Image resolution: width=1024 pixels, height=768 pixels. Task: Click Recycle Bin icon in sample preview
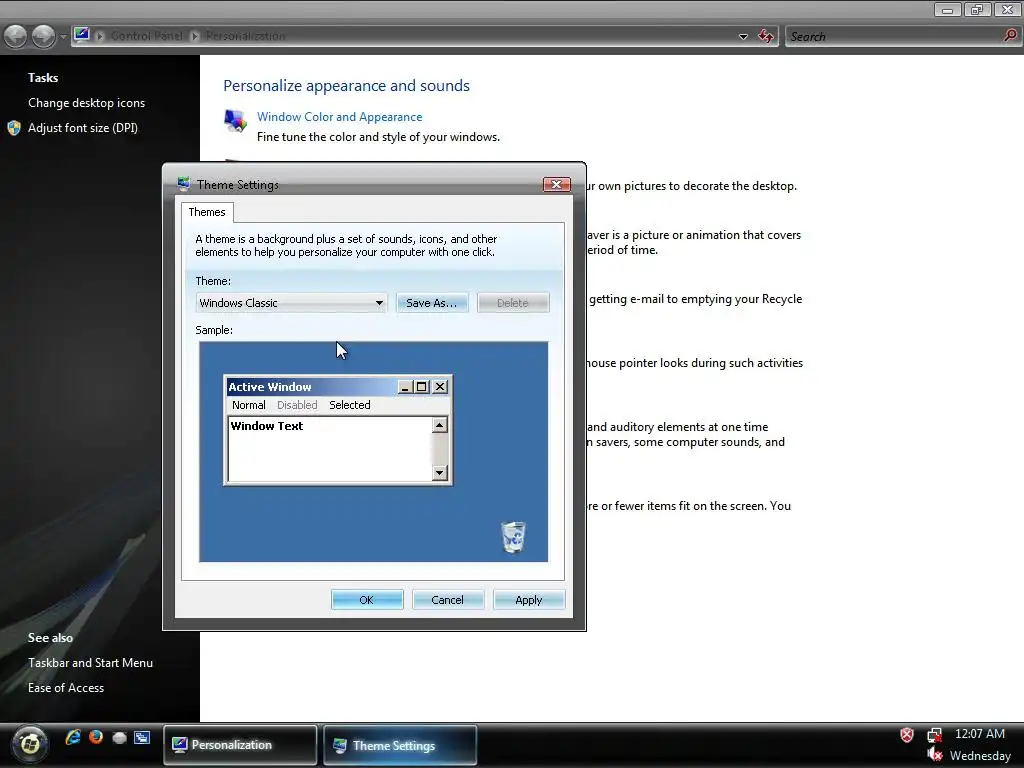point(513,537)
